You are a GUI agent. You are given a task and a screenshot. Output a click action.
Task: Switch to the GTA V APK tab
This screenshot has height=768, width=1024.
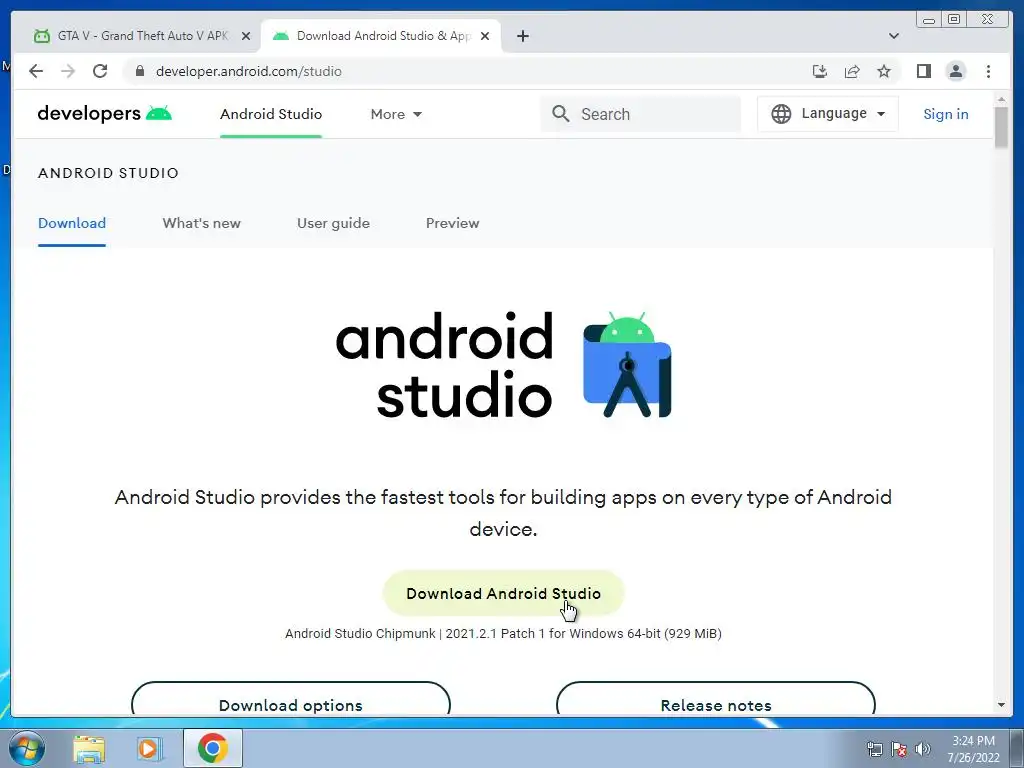[x=140, y=36]
